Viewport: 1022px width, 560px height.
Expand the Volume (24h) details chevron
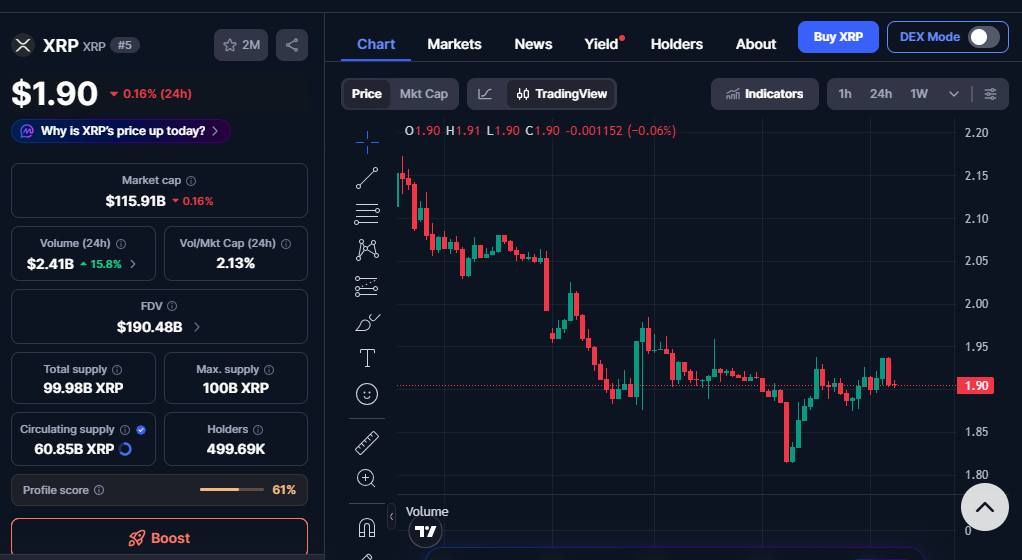pyautogui.click(x=133, y=264)
